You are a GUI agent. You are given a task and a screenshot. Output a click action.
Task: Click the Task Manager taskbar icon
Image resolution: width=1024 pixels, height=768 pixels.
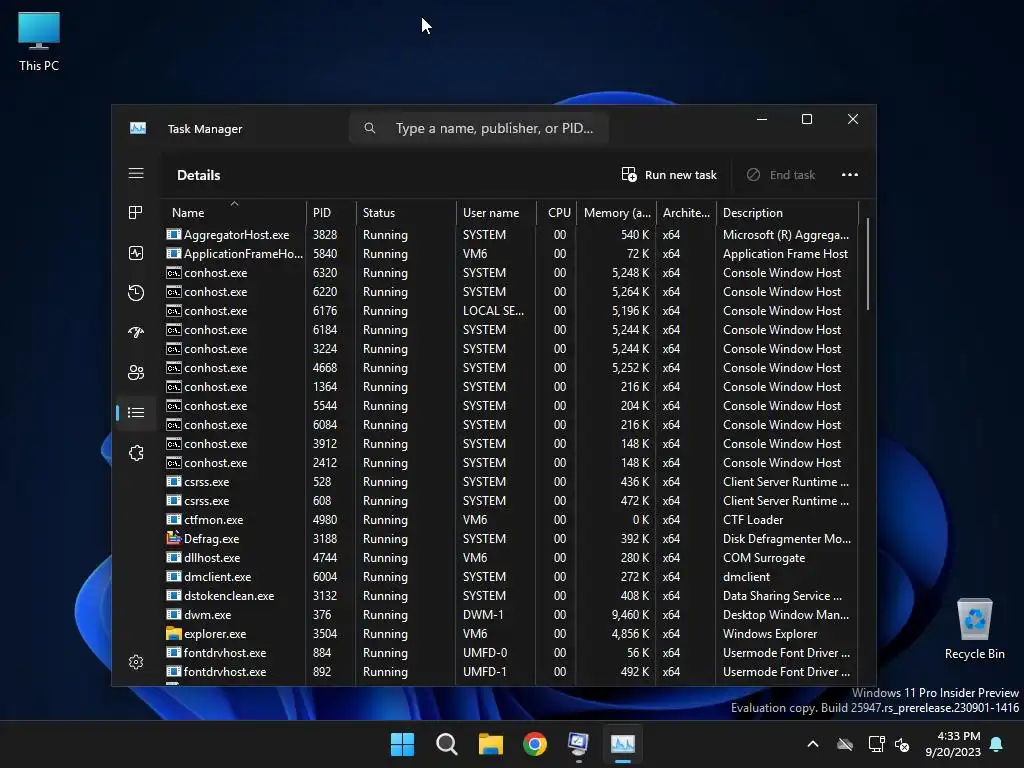click(x=622, y=744)
